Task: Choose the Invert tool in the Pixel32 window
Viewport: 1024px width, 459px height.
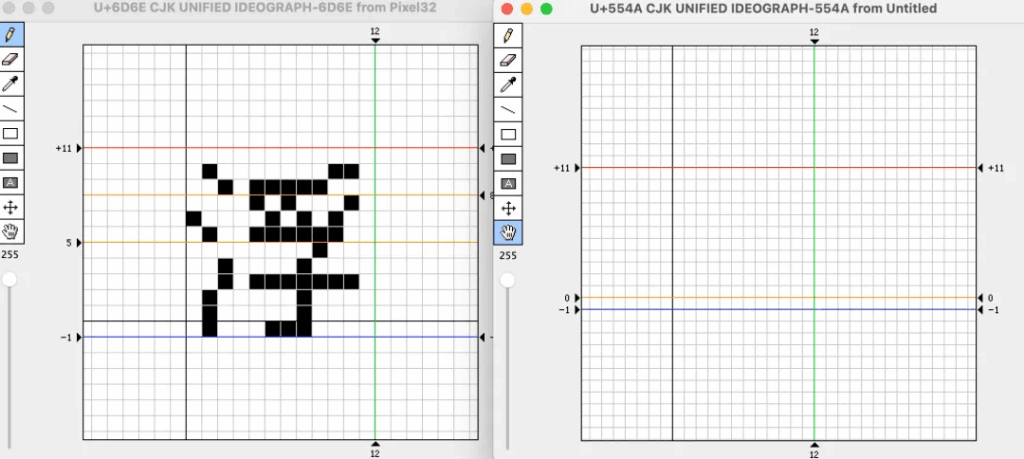Action: pyautogui.click(x=11, y=183)
